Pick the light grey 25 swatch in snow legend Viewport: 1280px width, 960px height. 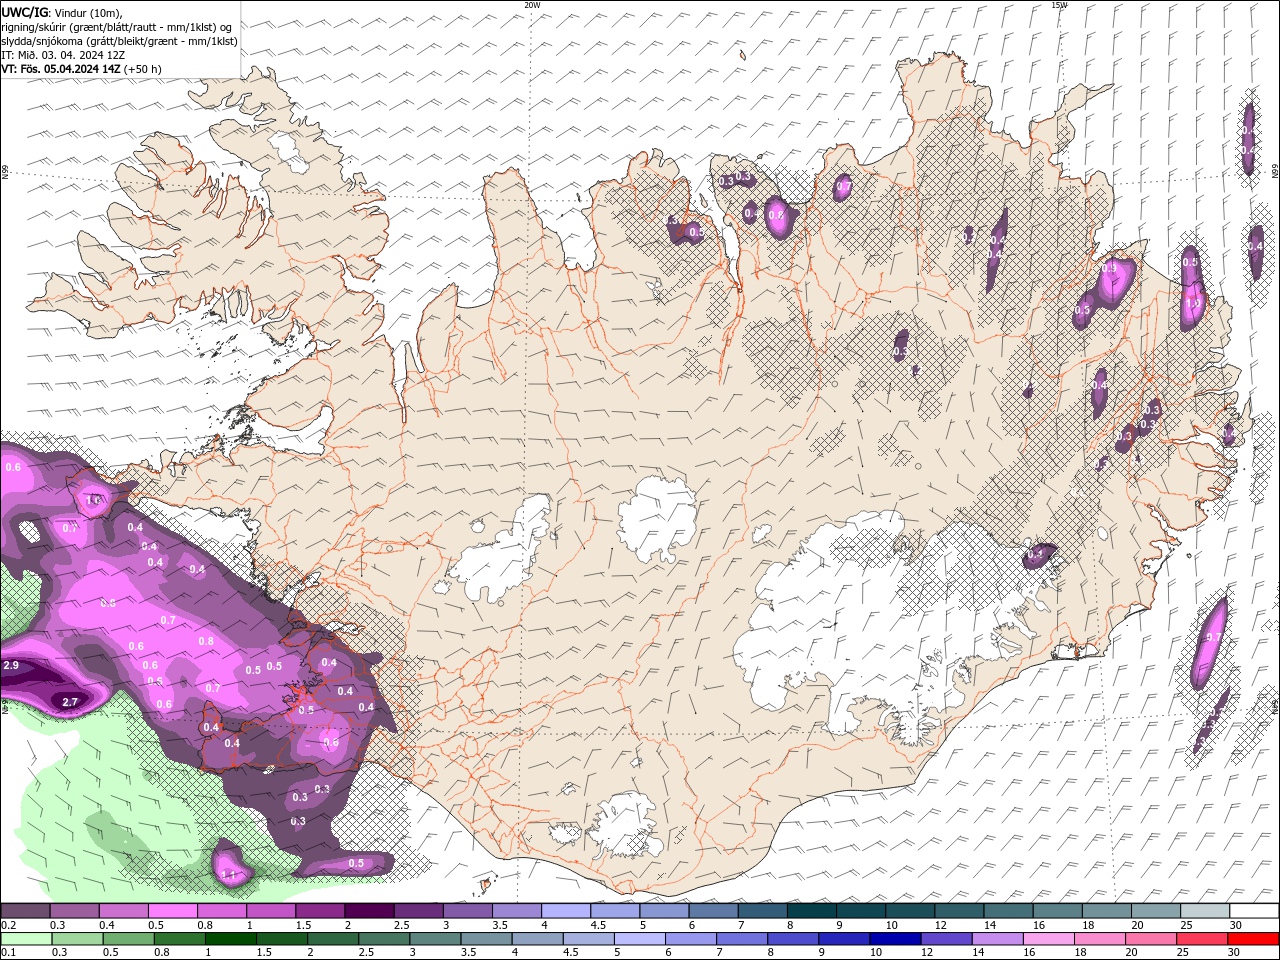[1205, 911]
